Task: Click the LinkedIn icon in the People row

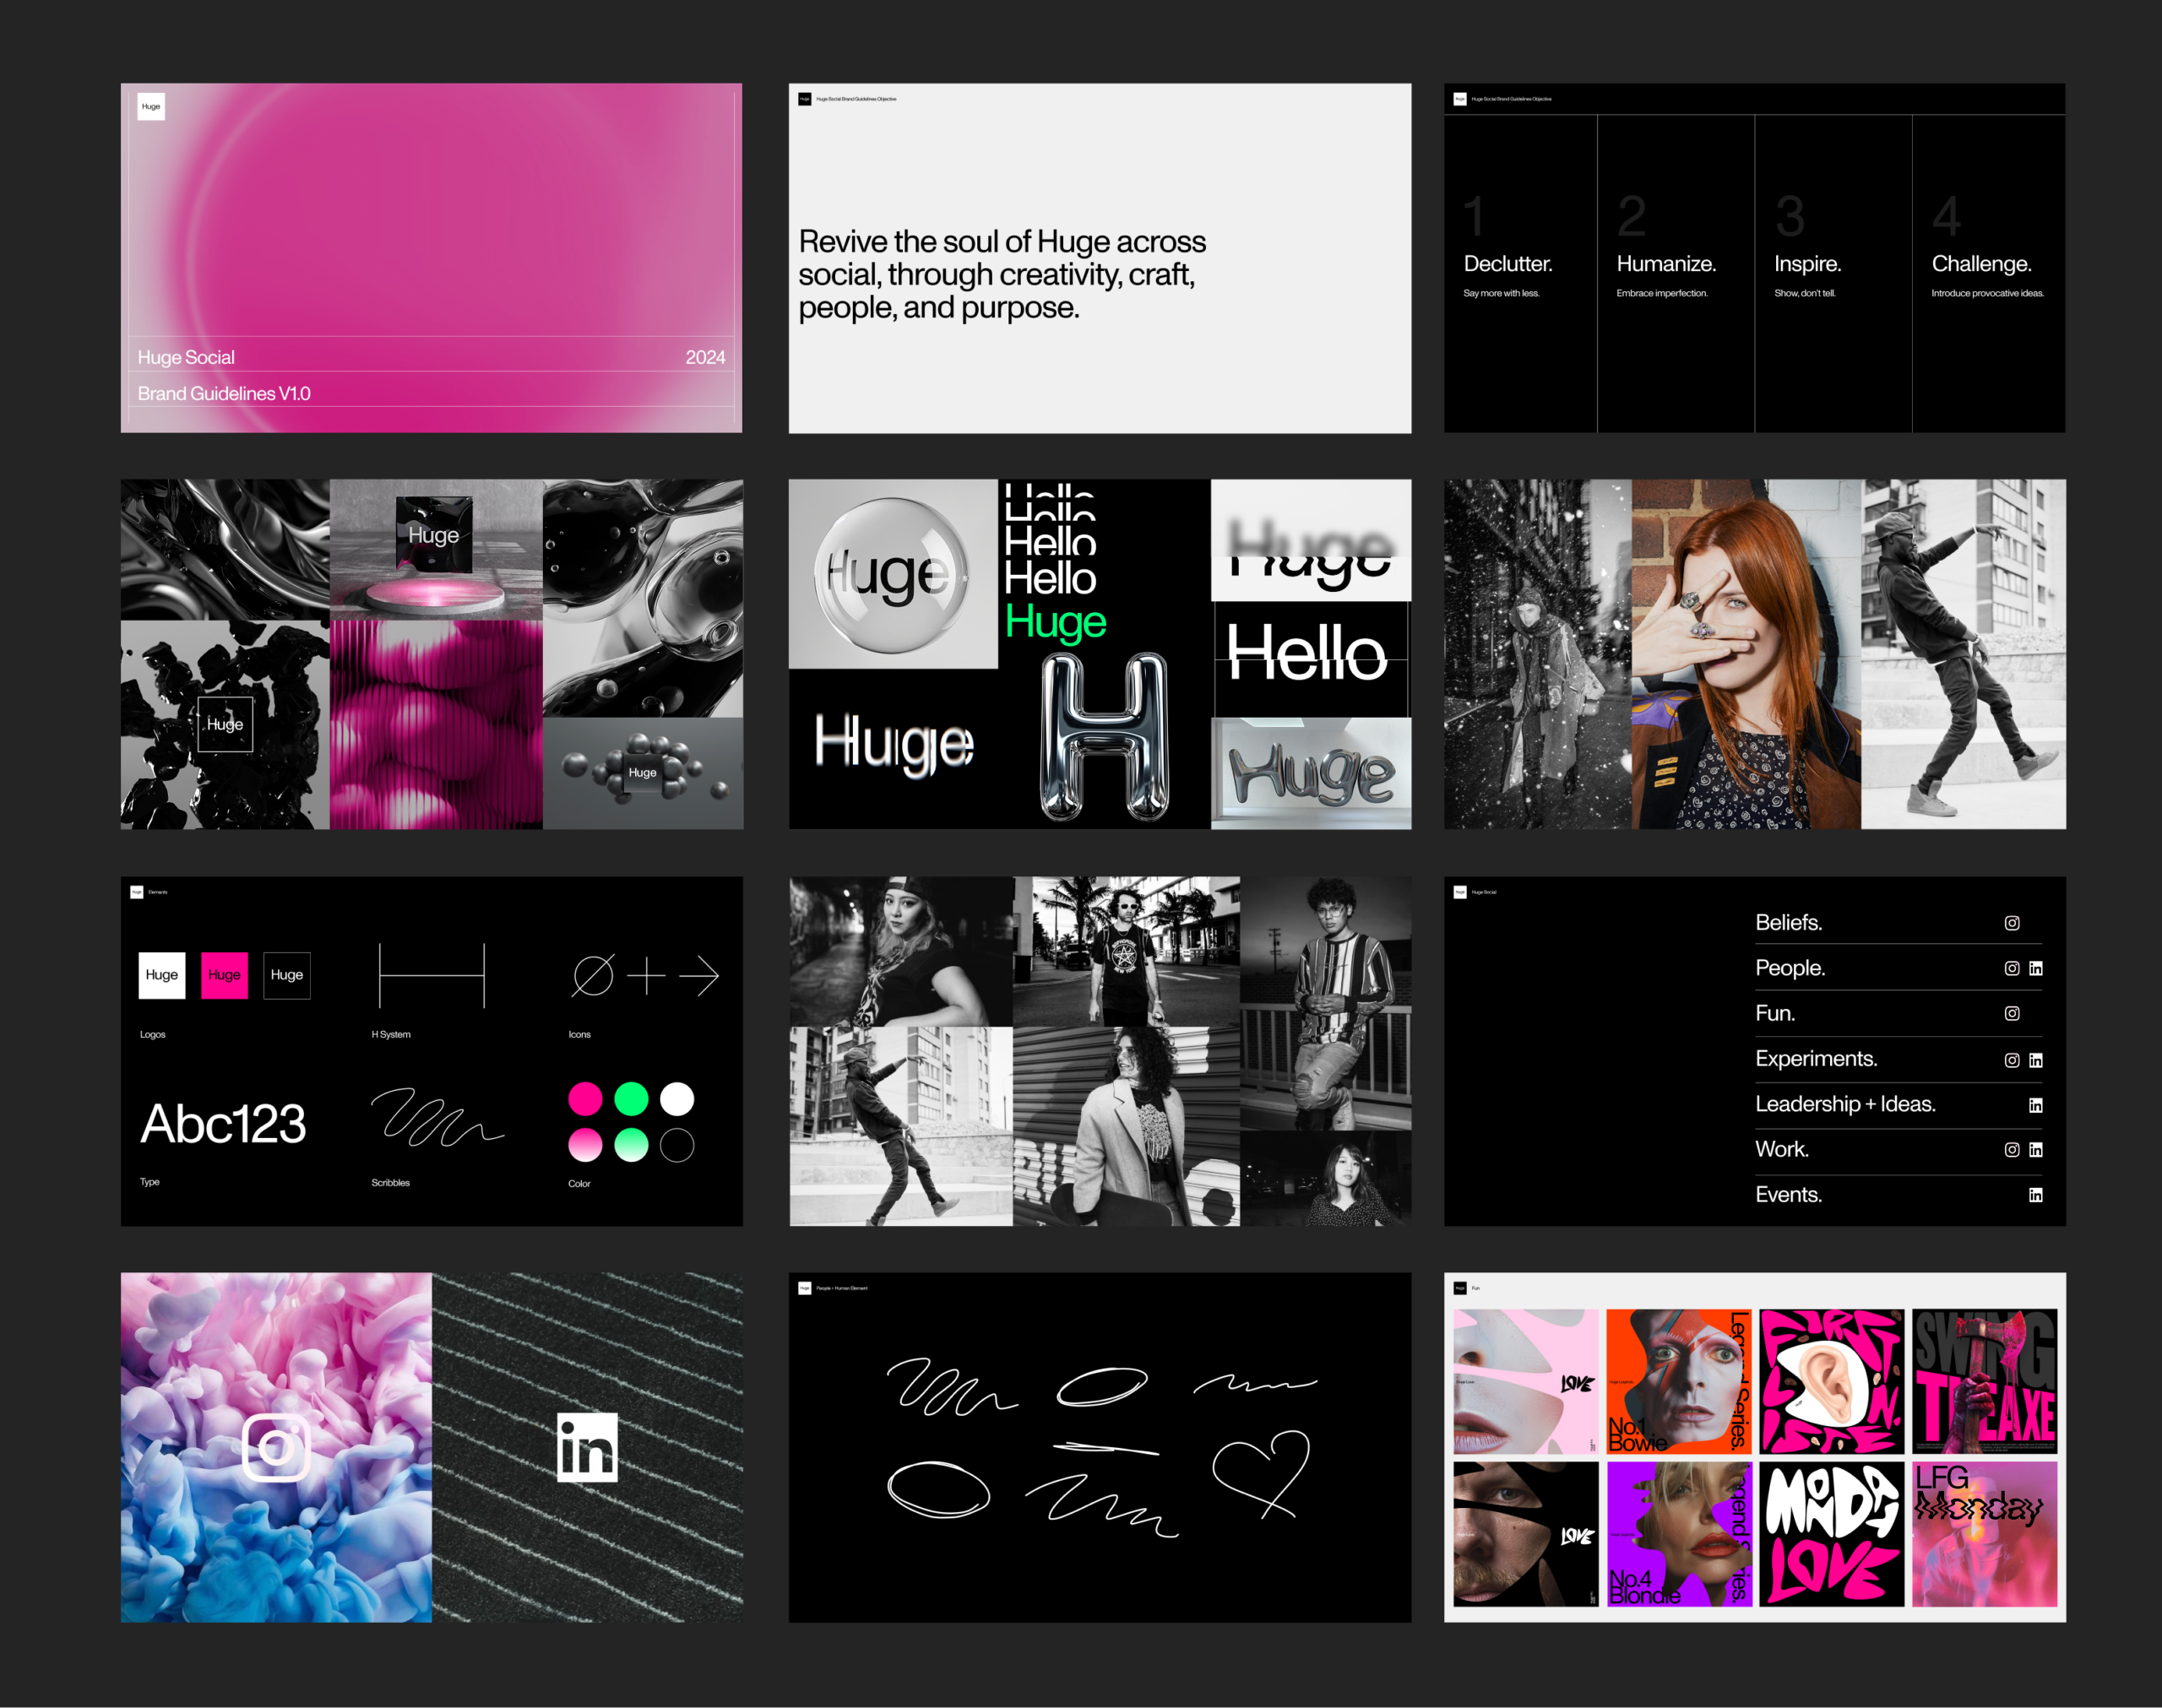Action: (2036, 968)
